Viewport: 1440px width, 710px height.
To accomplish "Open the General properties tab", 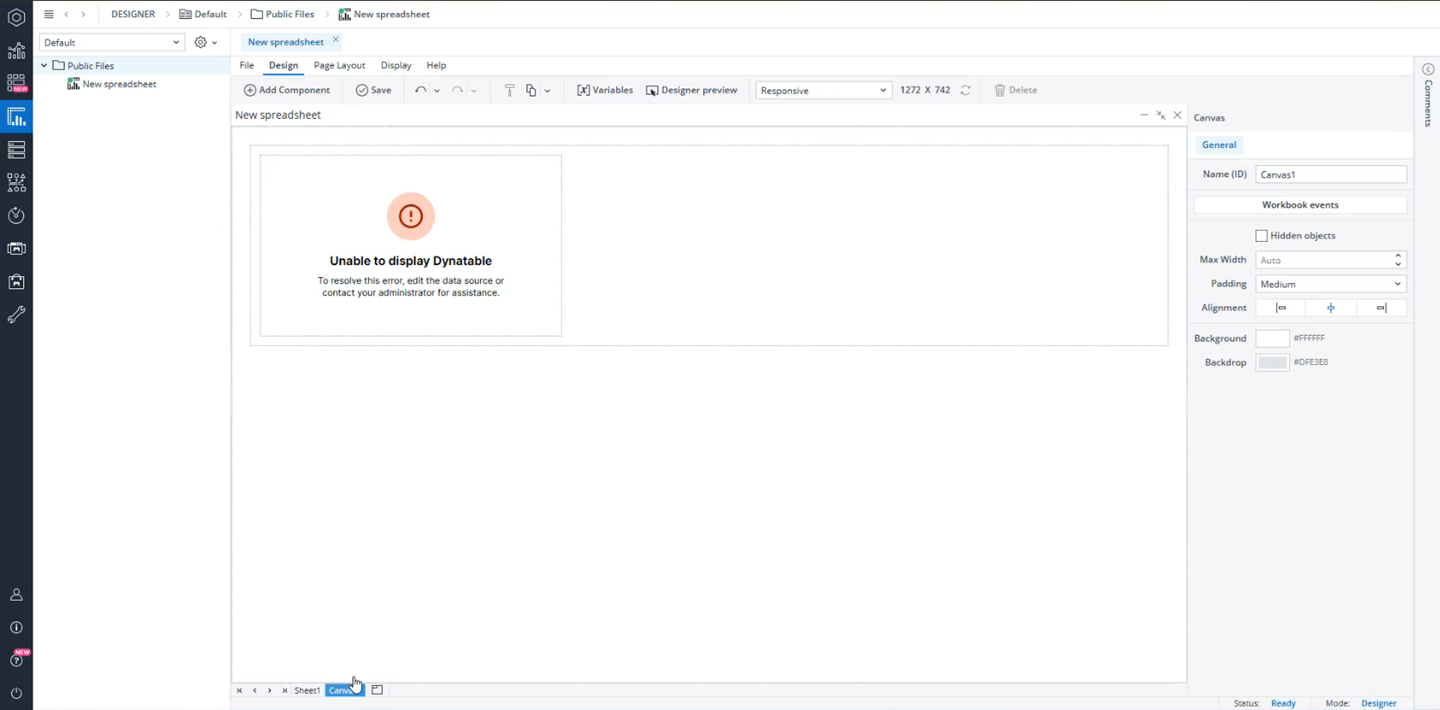I will (1219, 145).
